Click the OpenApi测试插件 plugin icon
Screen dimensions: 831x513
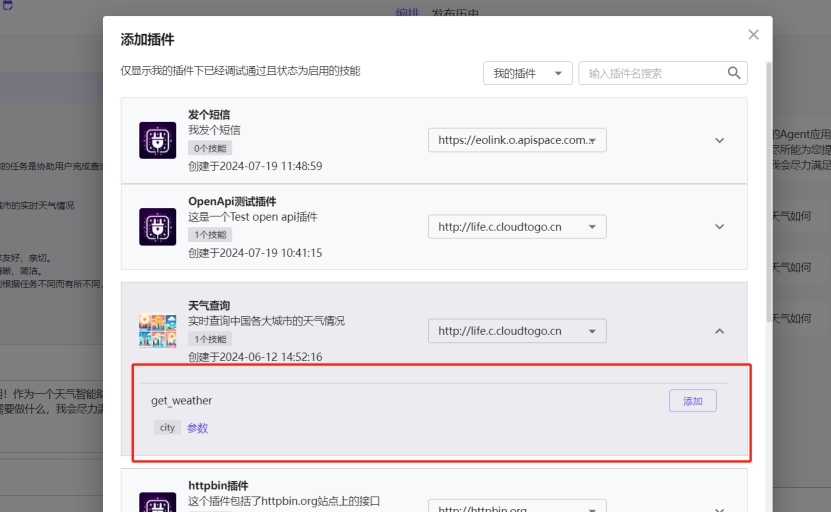click(x=157, y=227)
